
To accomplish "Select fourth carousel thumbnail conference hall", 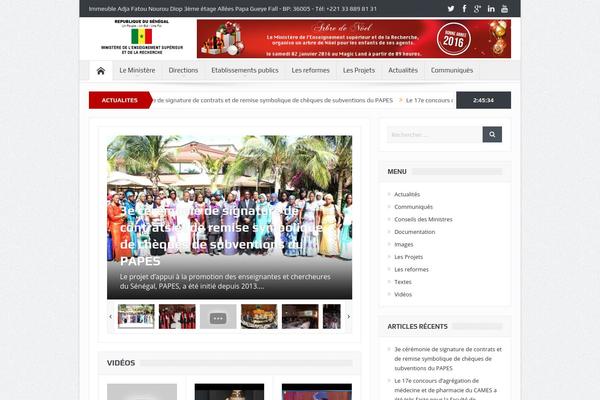I will pos(259,317).
